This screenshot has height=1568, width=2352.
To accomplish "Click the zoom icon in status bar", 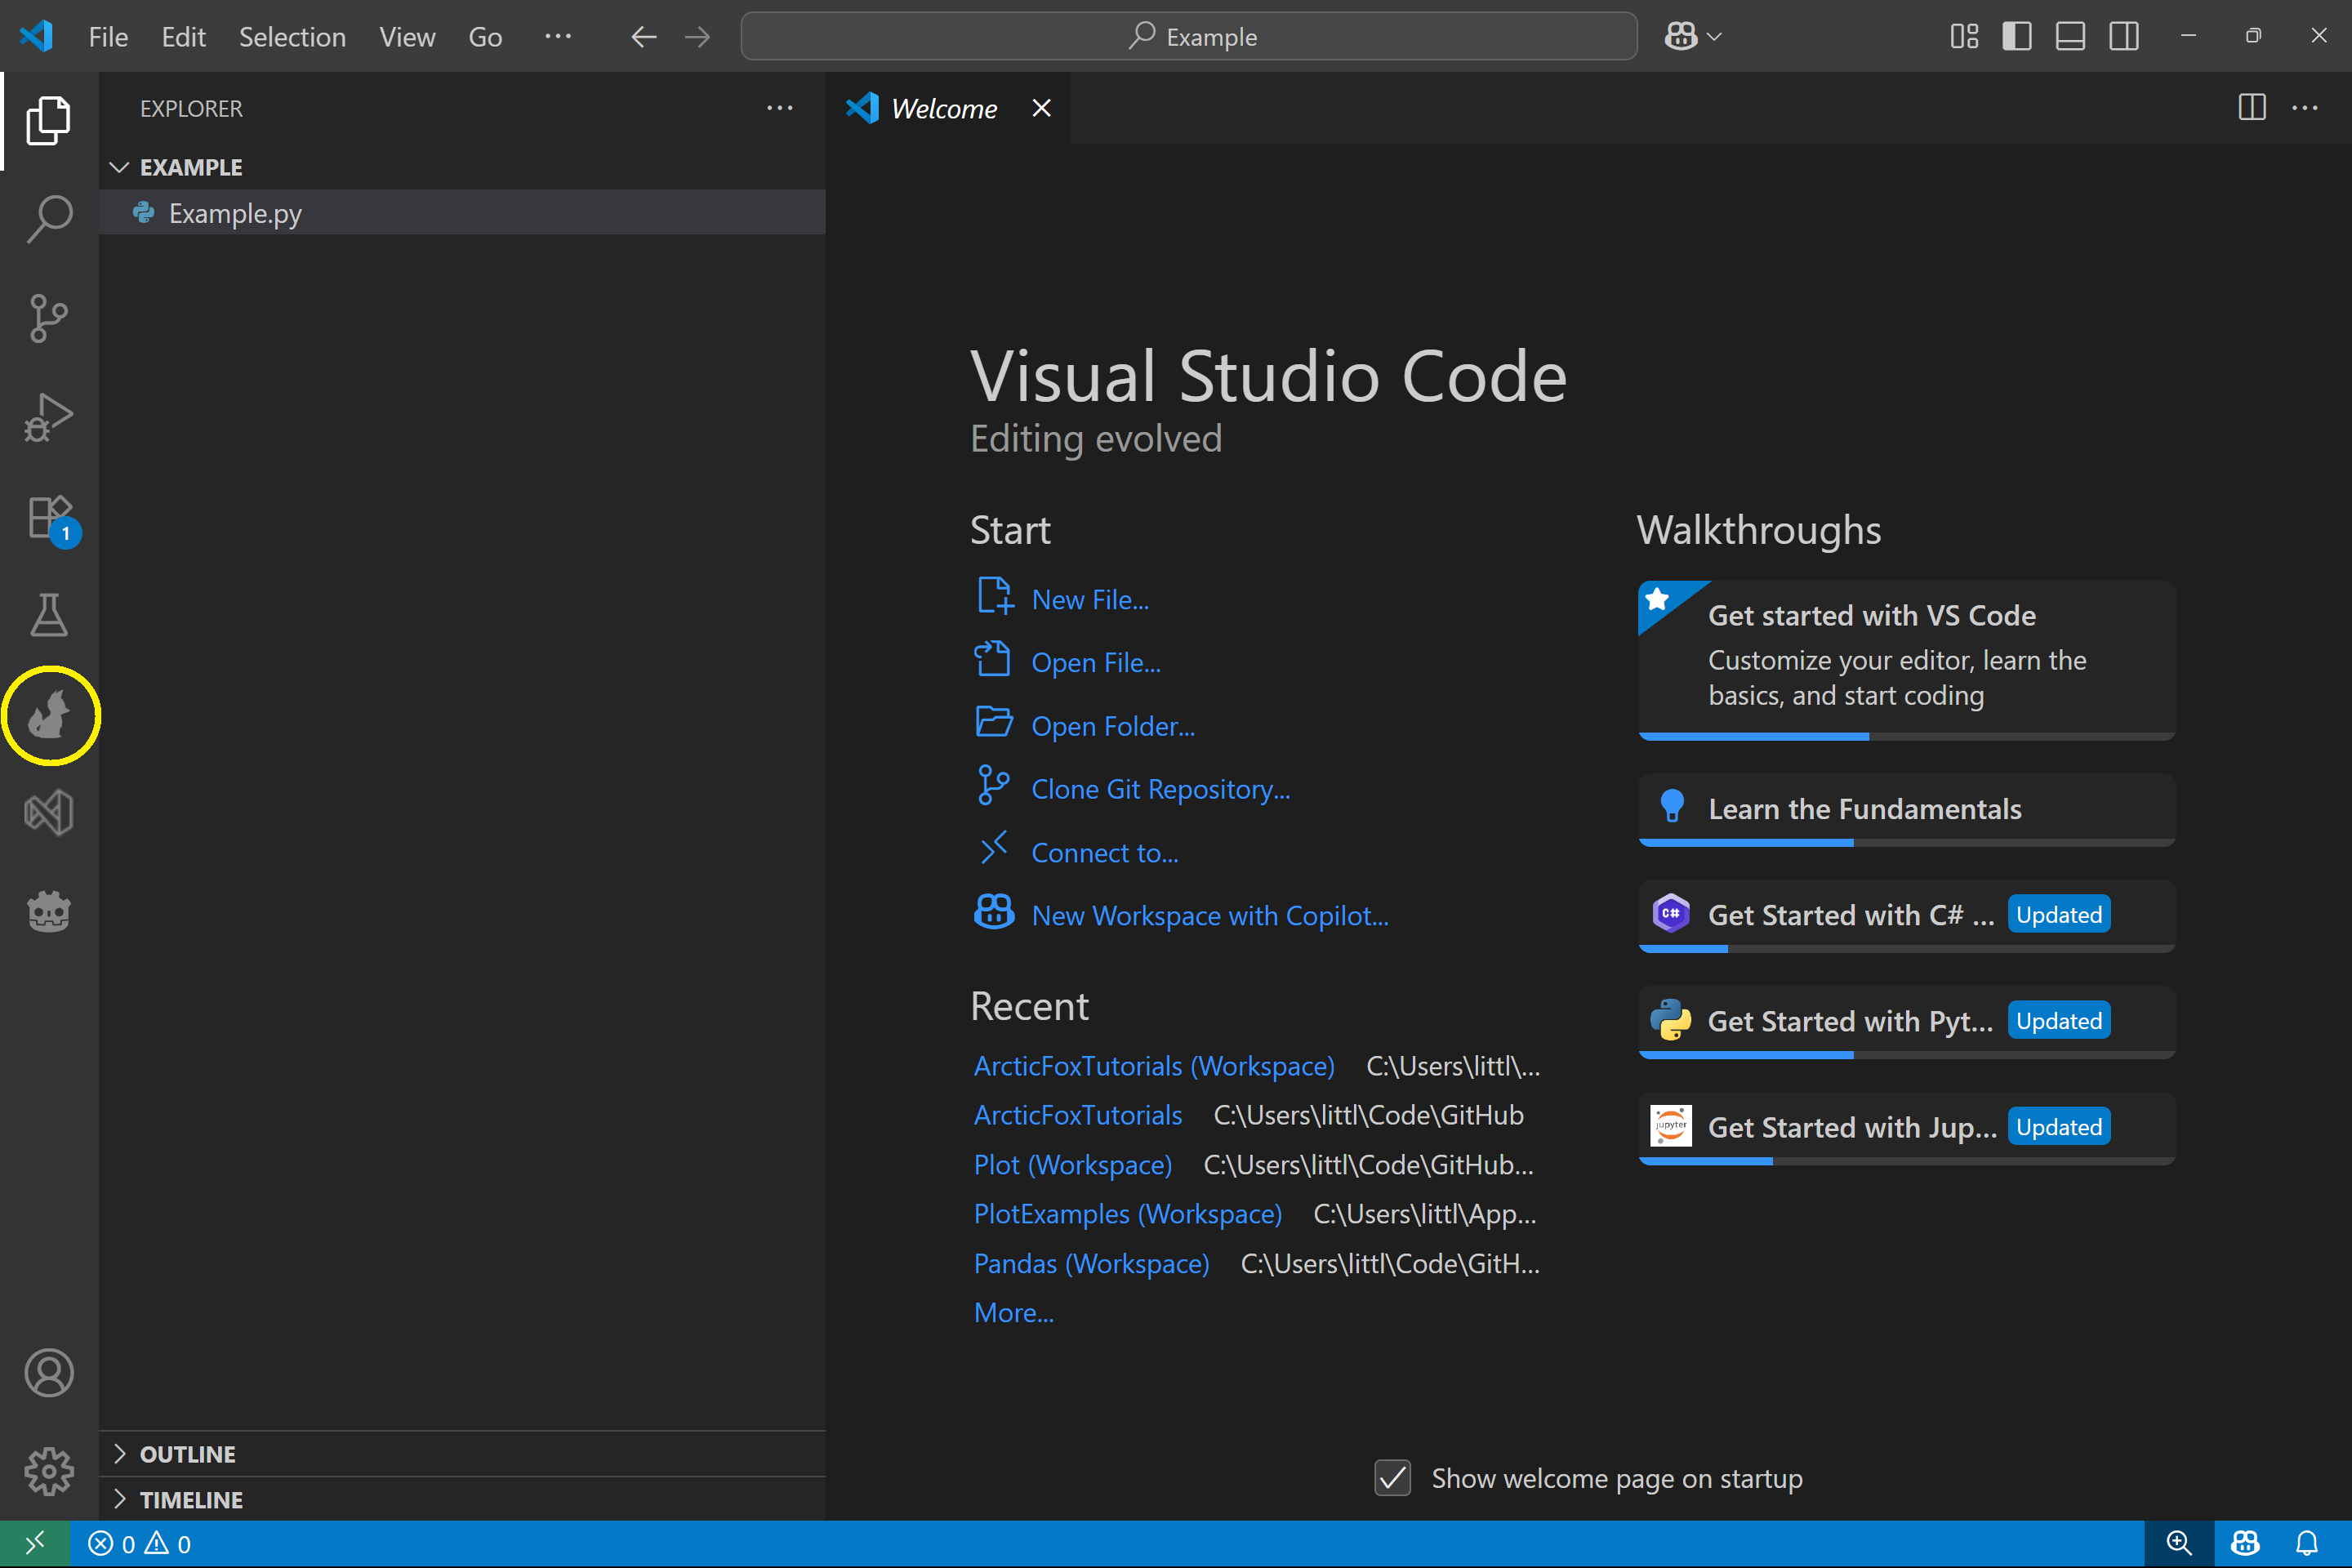I will pos(2178,1544).
